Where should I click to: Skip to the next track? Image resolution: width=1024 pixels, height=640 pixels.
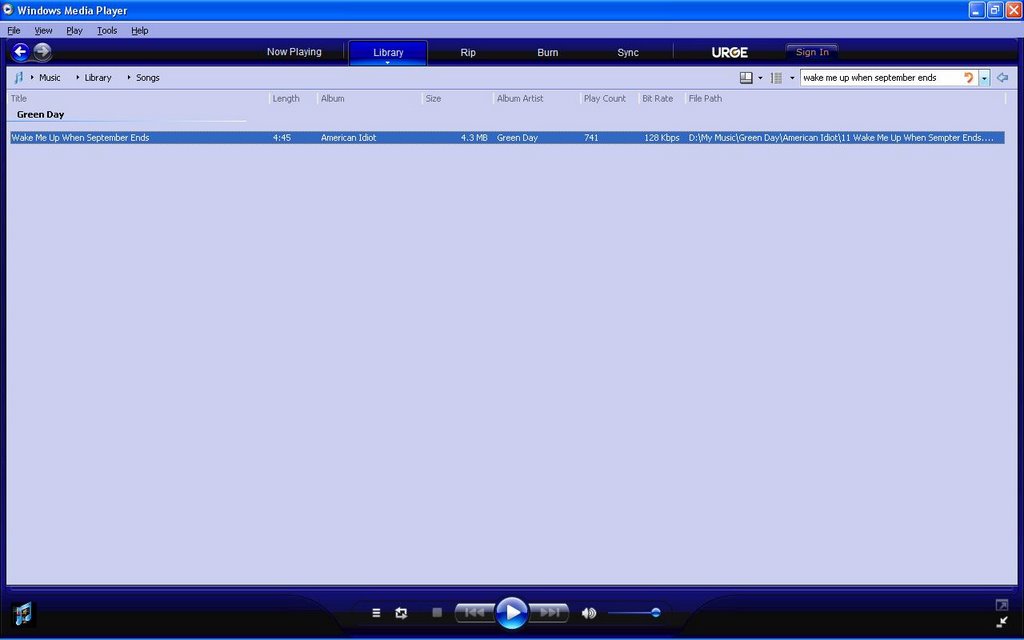click(x=549, y=613)
